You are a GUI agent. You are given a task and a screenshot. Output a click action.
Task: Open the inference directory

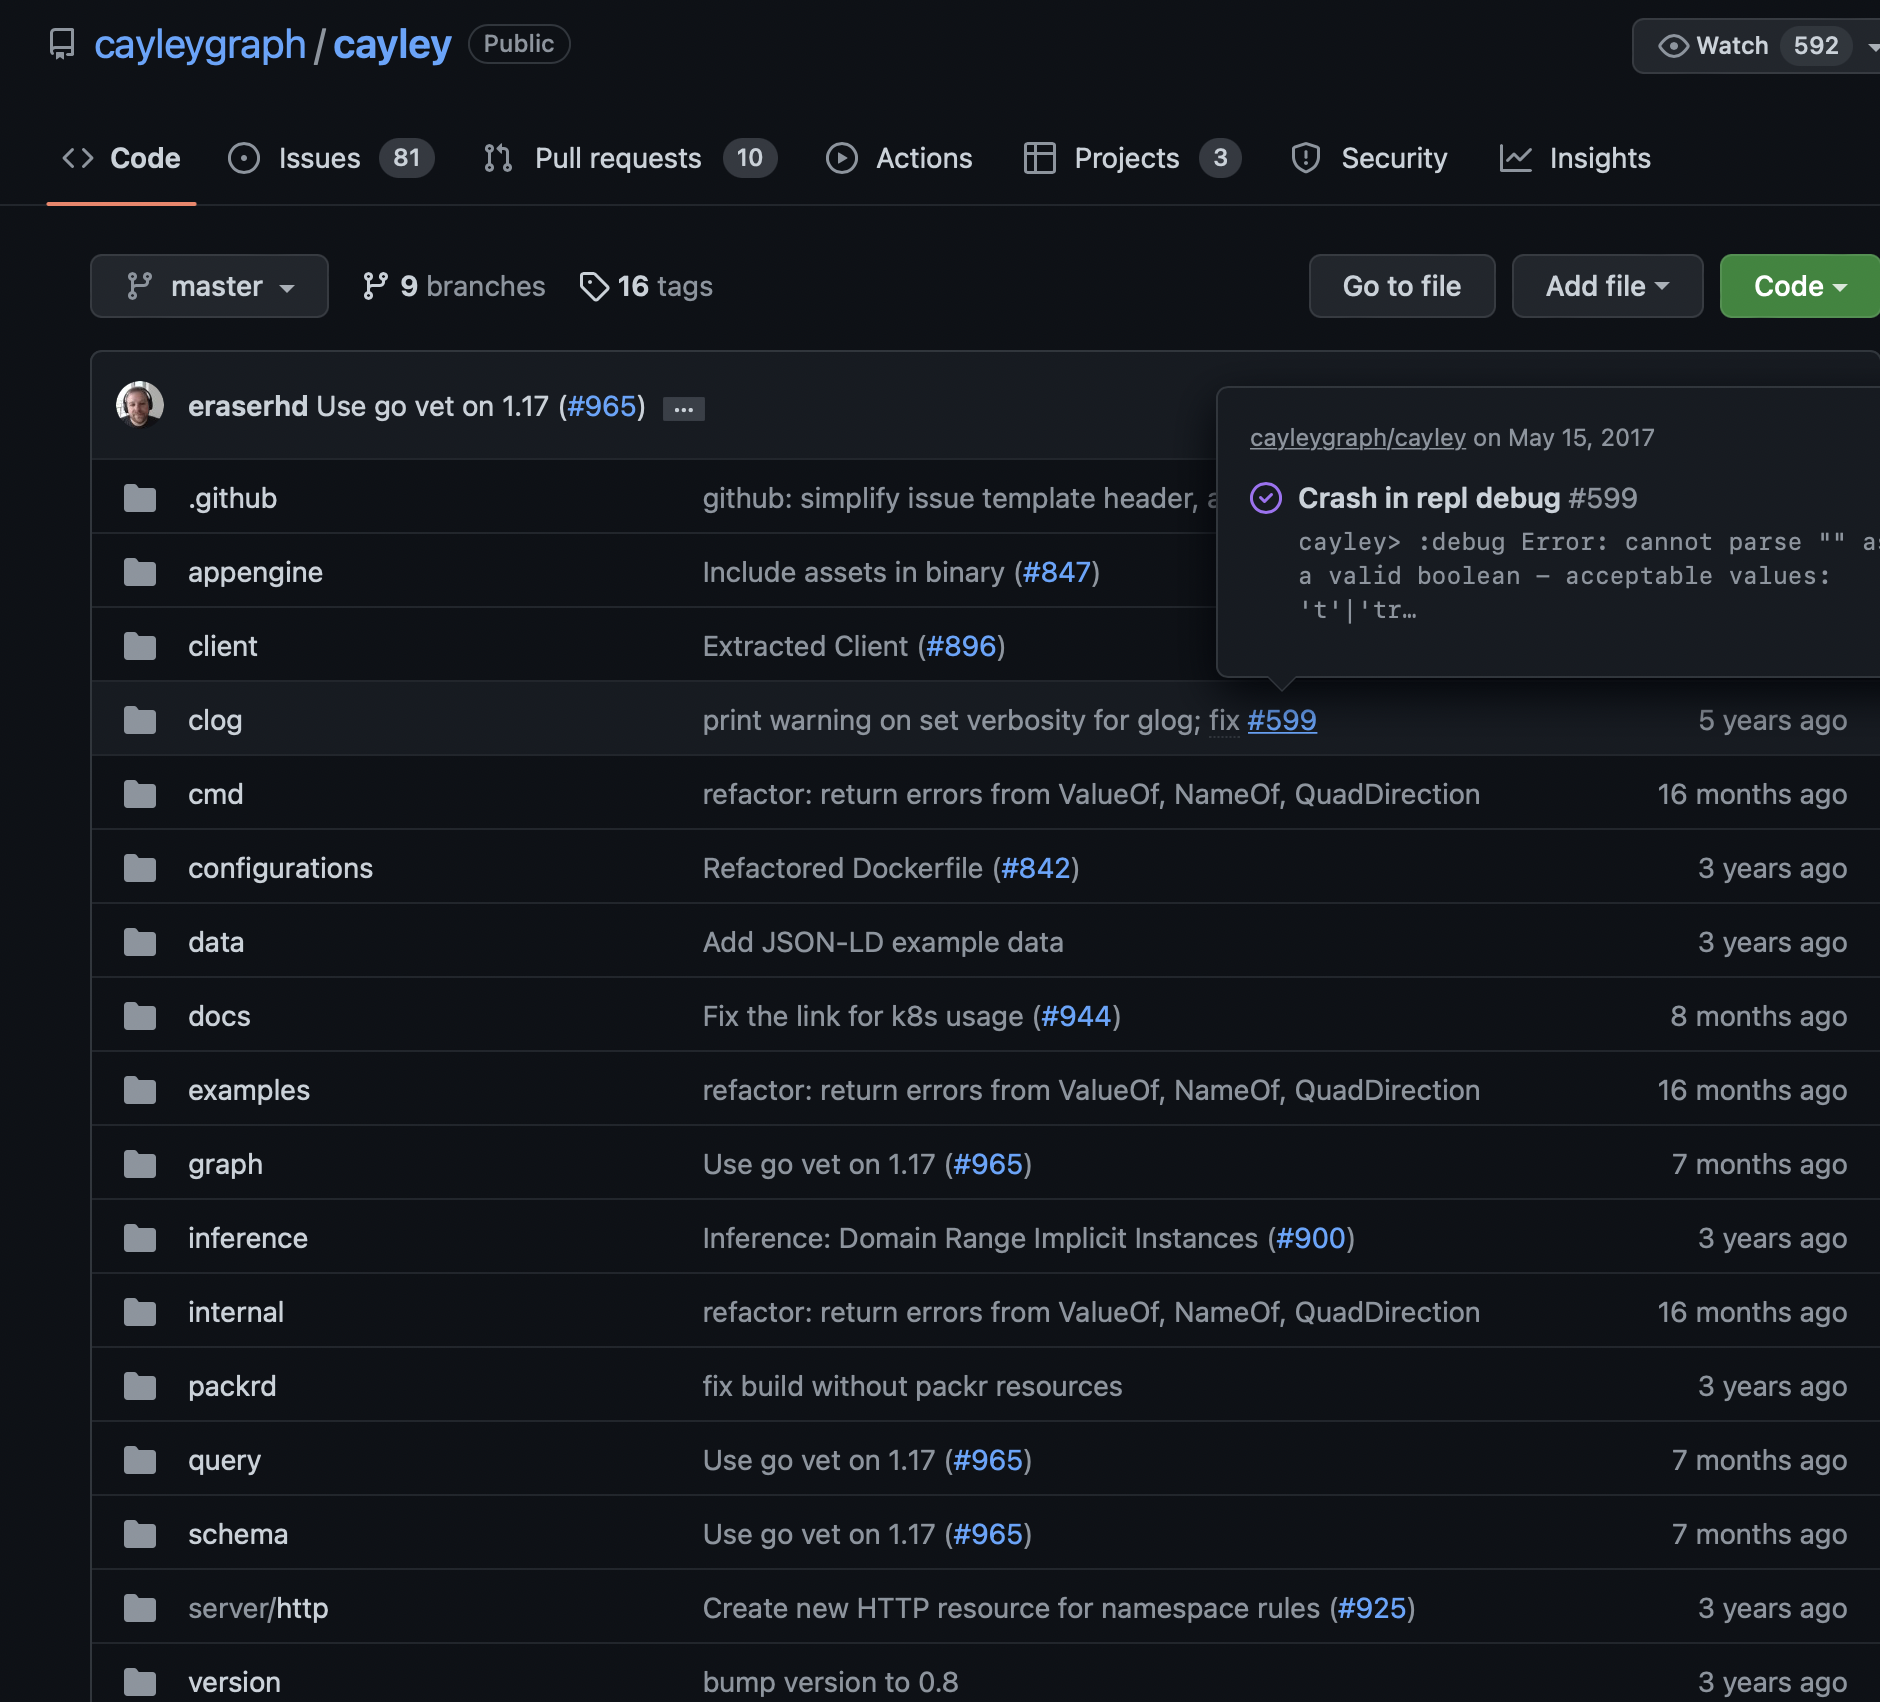click(248, 1238)
